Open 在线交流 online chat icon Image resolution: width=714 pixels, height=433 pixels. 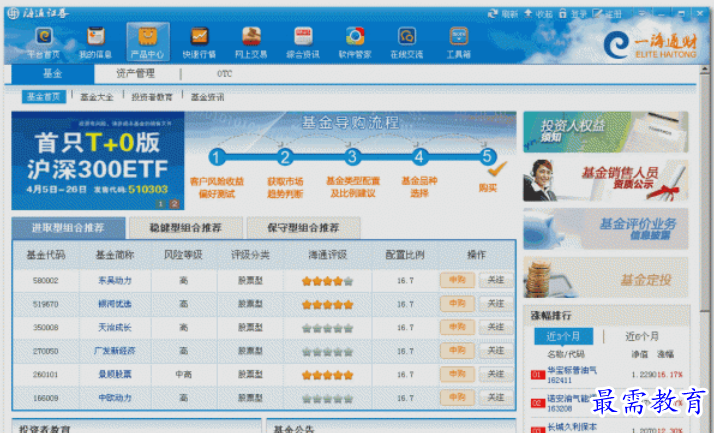[x=407, y=42]
